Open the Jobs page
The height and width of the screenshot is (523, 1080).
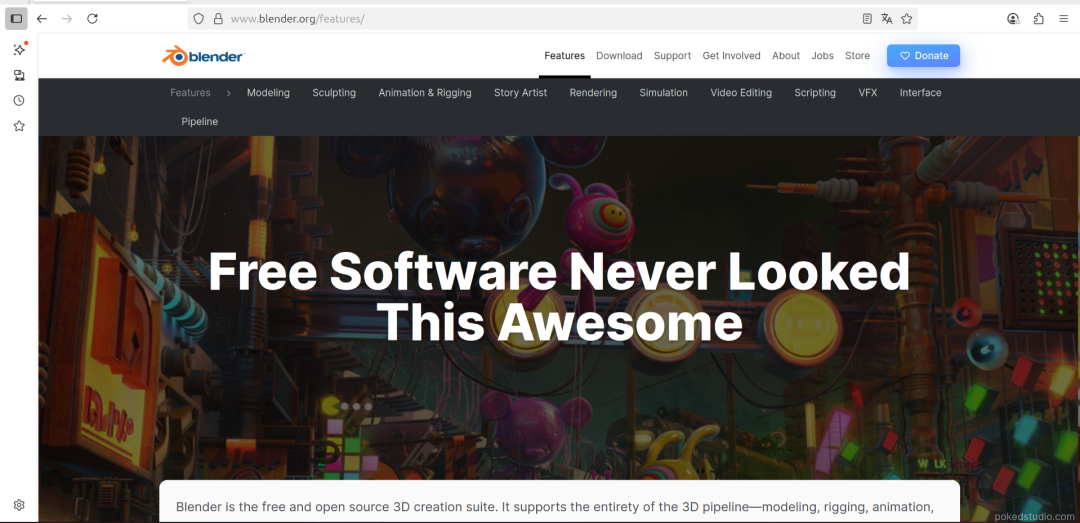click(x=822, y=56)
